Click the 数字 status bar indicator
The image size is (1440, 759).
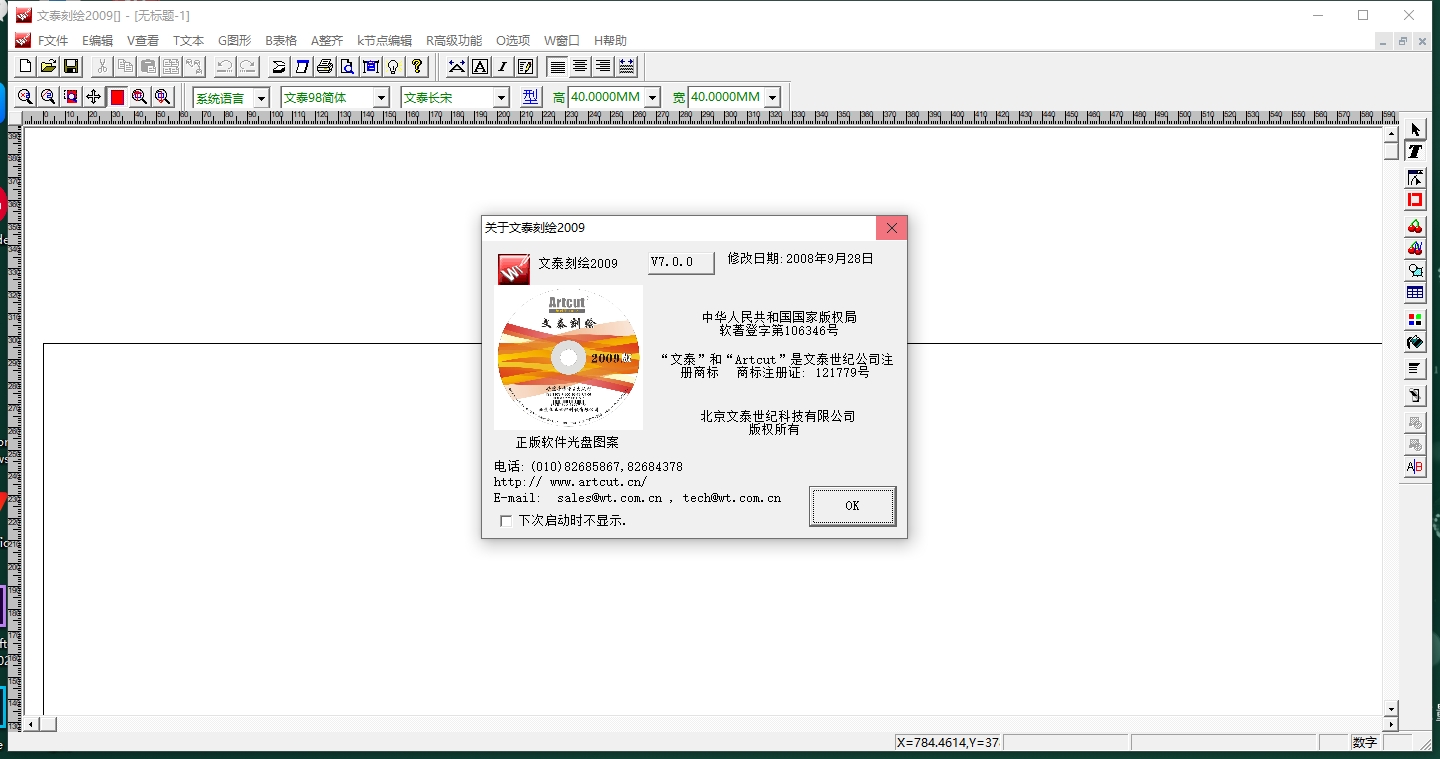click(1364, 742)
